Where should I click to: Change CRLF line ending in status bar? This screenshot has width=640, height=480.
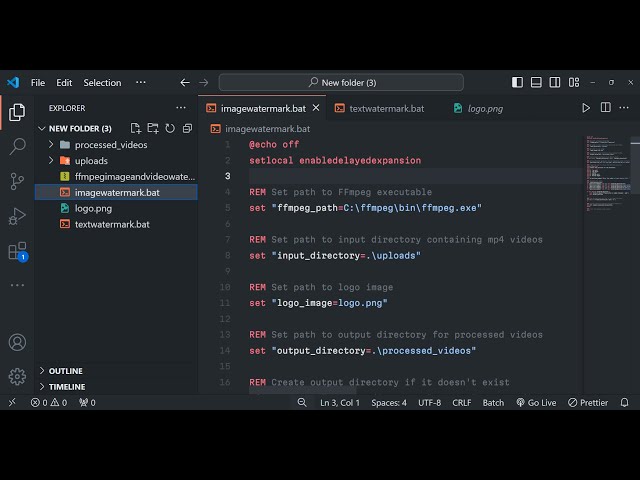click(461, 403)
